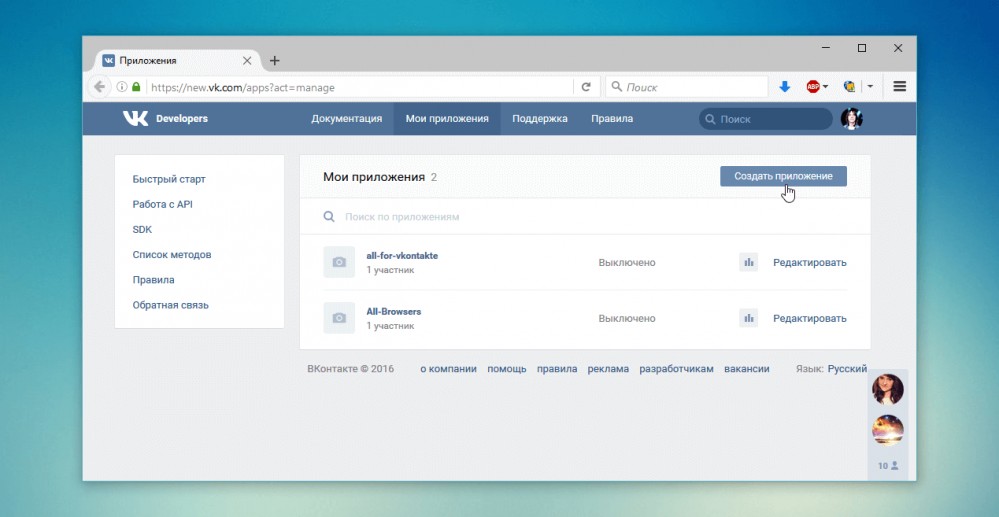Click Редактировать for All-Browsers
Viewport: 999px width, 517px height.
click(810, 319)
